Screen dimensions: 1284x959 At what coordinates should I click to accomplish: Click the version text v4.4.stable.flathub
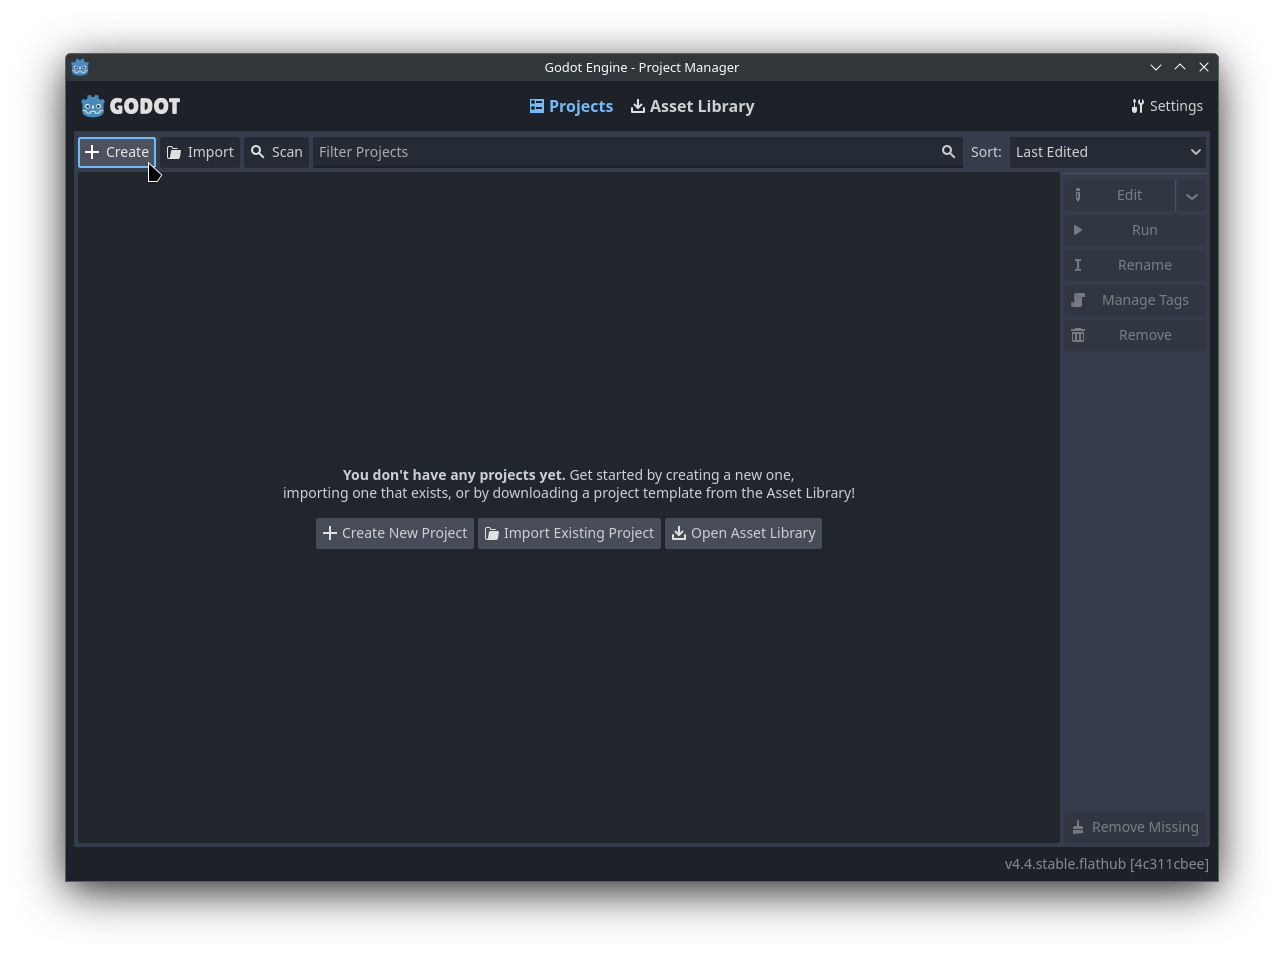1106,864
